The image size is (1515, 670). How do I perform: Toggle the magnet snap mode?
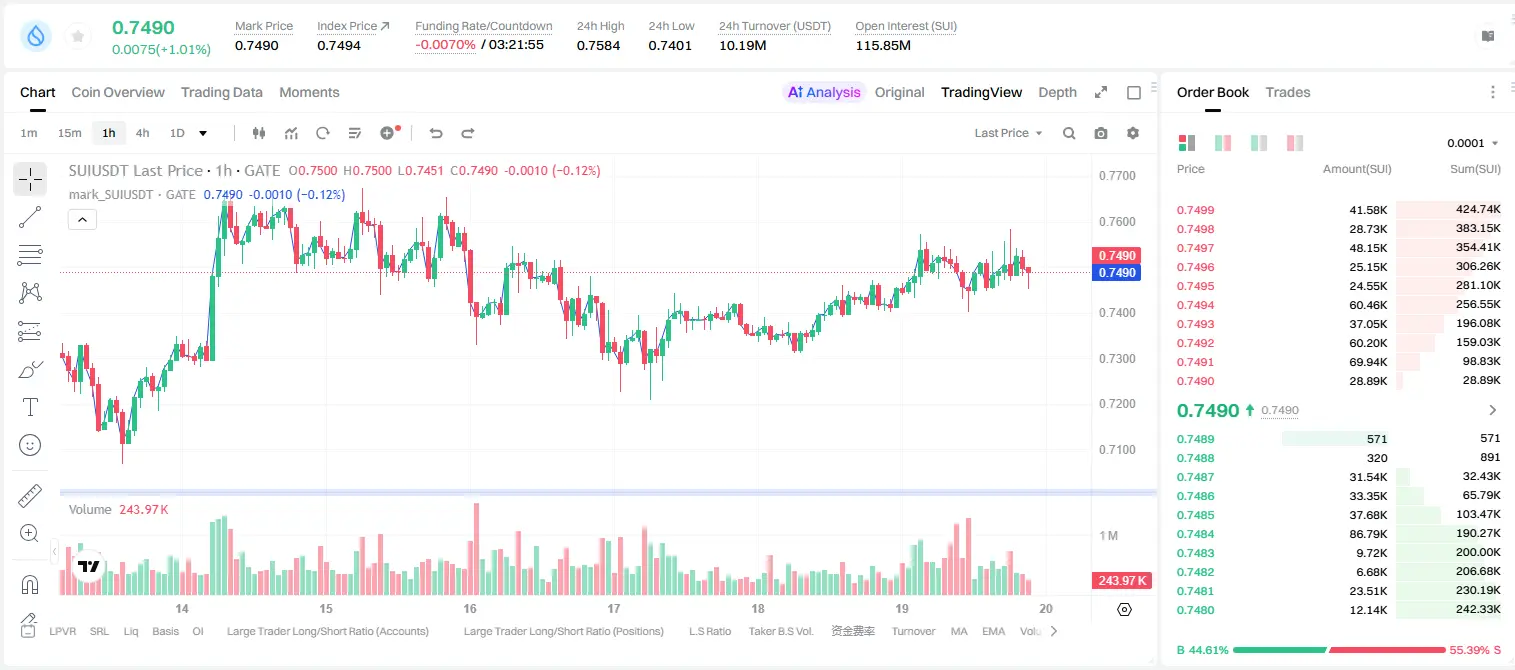pyautogui.click(x=30, y=584)
